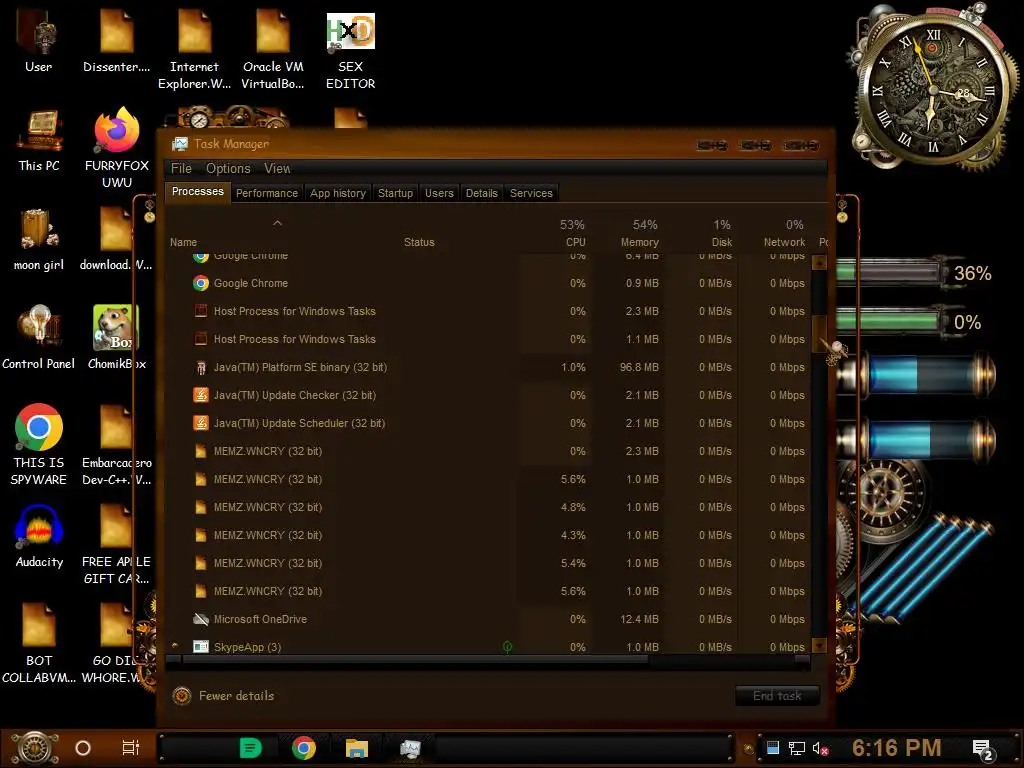
Task: Click the Microsoft OneDrive process icon
Action: pos(200,619)
